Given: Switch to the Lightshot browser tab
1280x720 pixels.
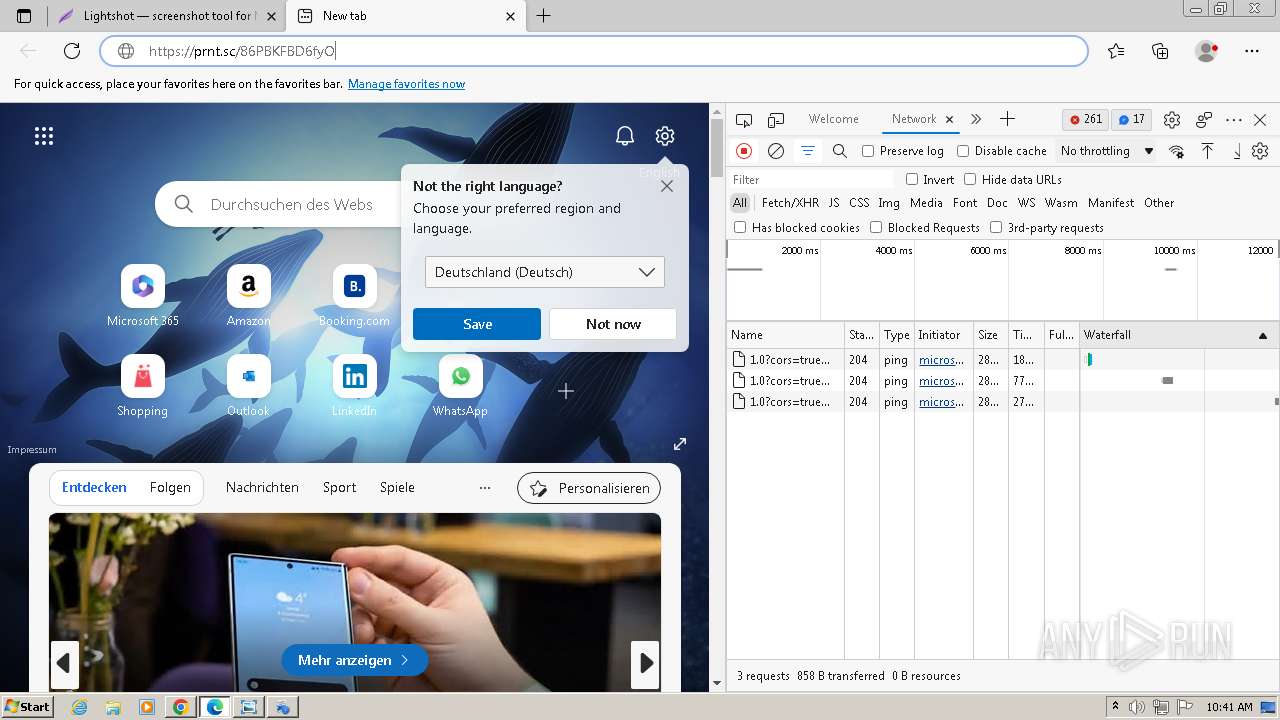Looking at the screenshot, I should (x=167, y=16).
